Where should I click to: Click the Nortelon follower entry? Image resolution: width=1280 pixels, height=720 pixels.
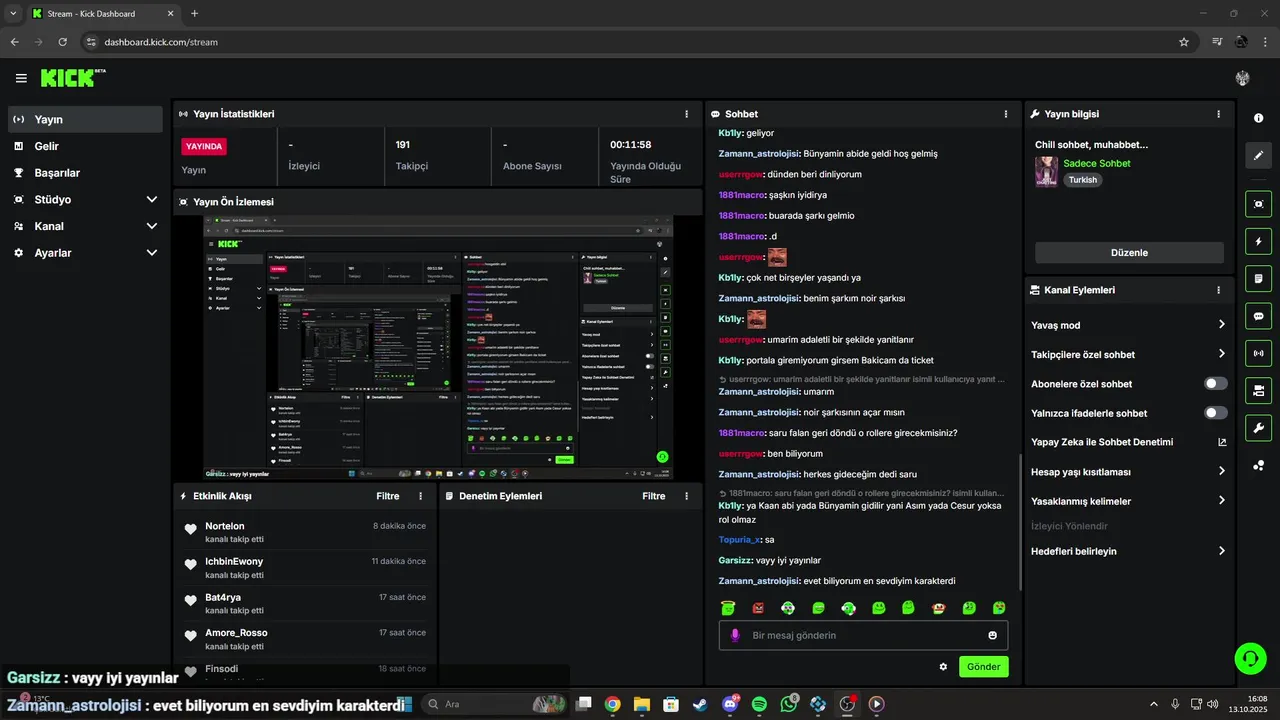[304, 532]
